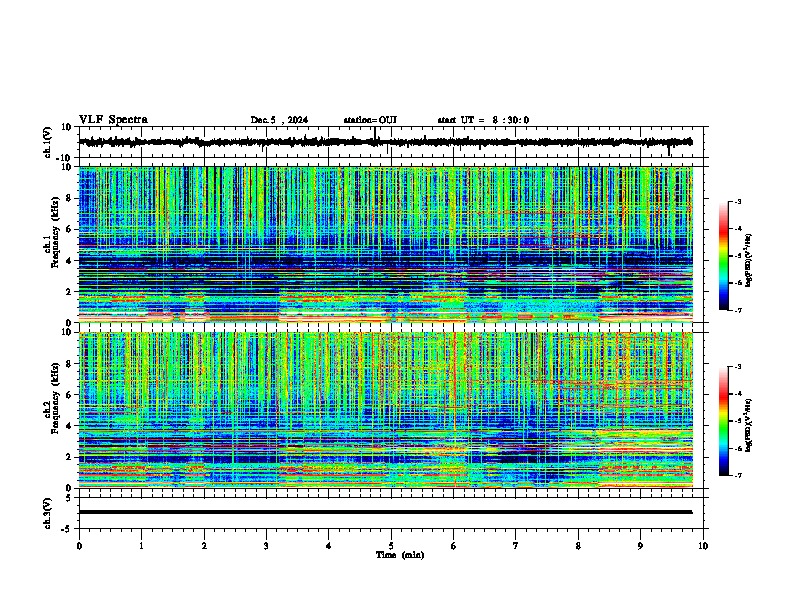Viewport: 792px width, 612px height.
Task: Click the '-3' label on ch.2 colorbar
Action: coord(737,367)
